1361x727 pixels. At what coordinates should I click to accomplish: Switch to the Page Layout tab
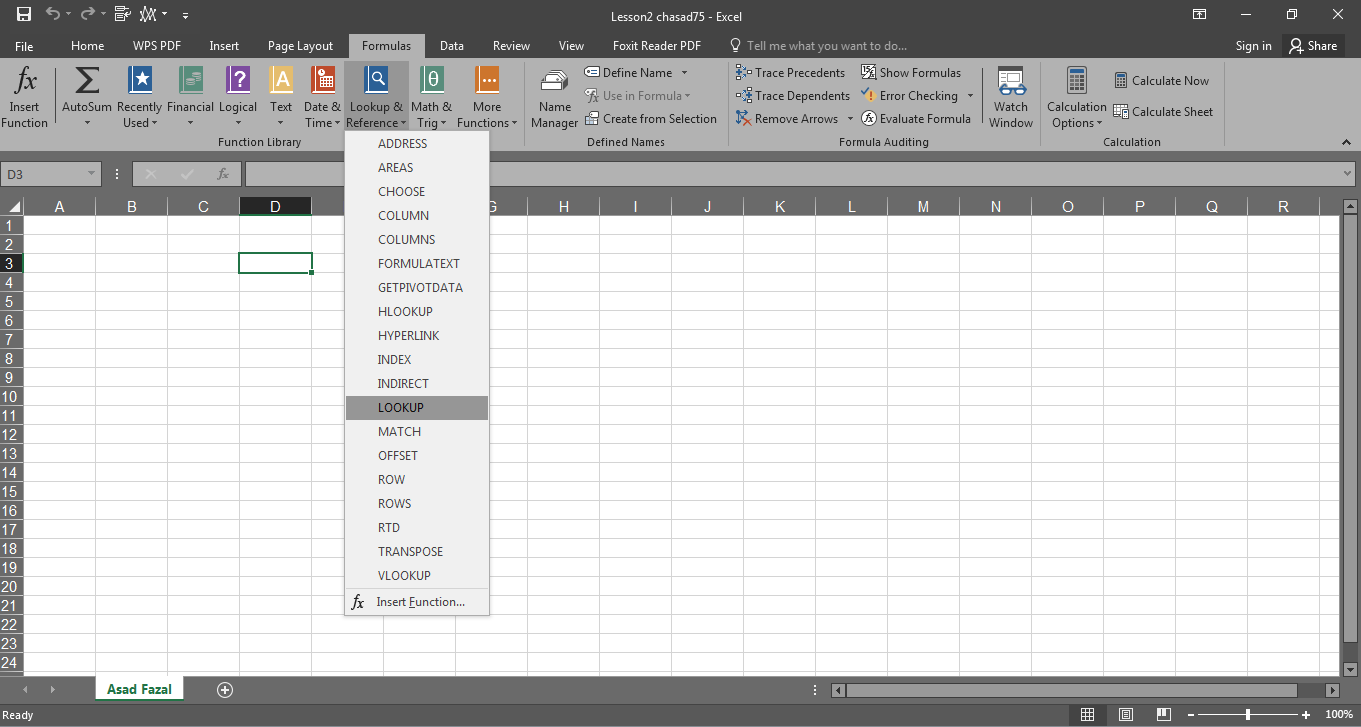(x=300, y=46)
